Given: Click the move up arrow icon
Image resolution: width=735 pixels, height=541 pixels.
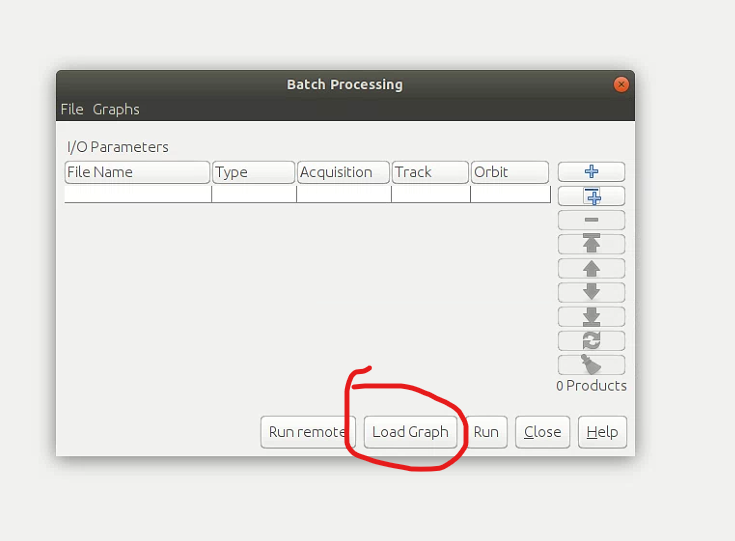Looking at the screenshot, I should point(591,268).
